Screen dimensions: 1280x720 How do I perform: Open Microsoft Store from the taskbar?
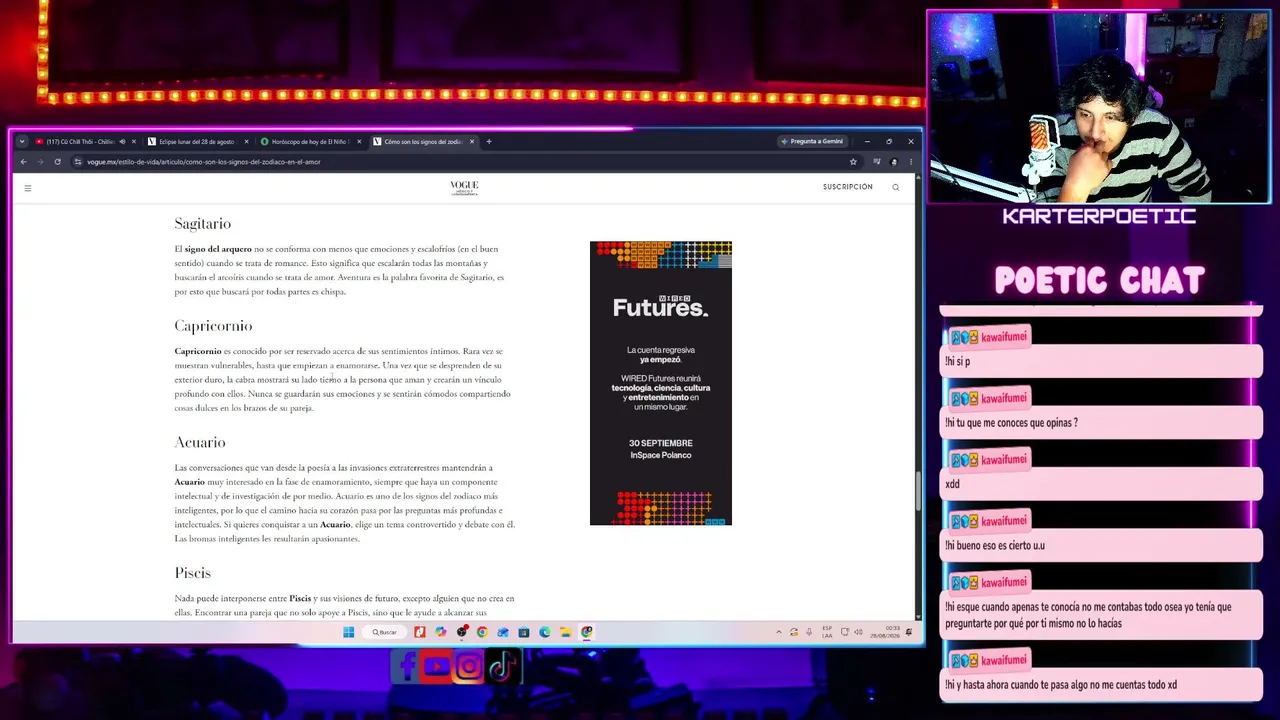click(524, 632)
